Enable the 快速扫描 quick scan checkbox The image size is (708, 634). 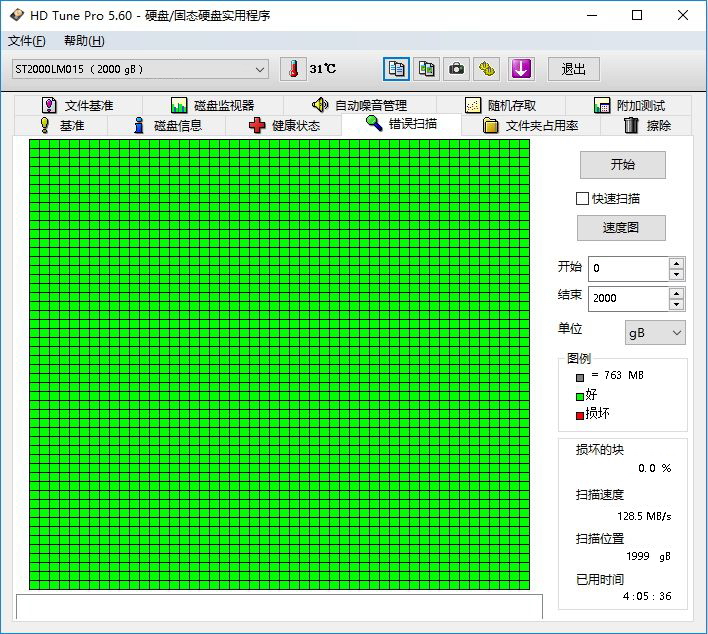(x=583, y=198)
